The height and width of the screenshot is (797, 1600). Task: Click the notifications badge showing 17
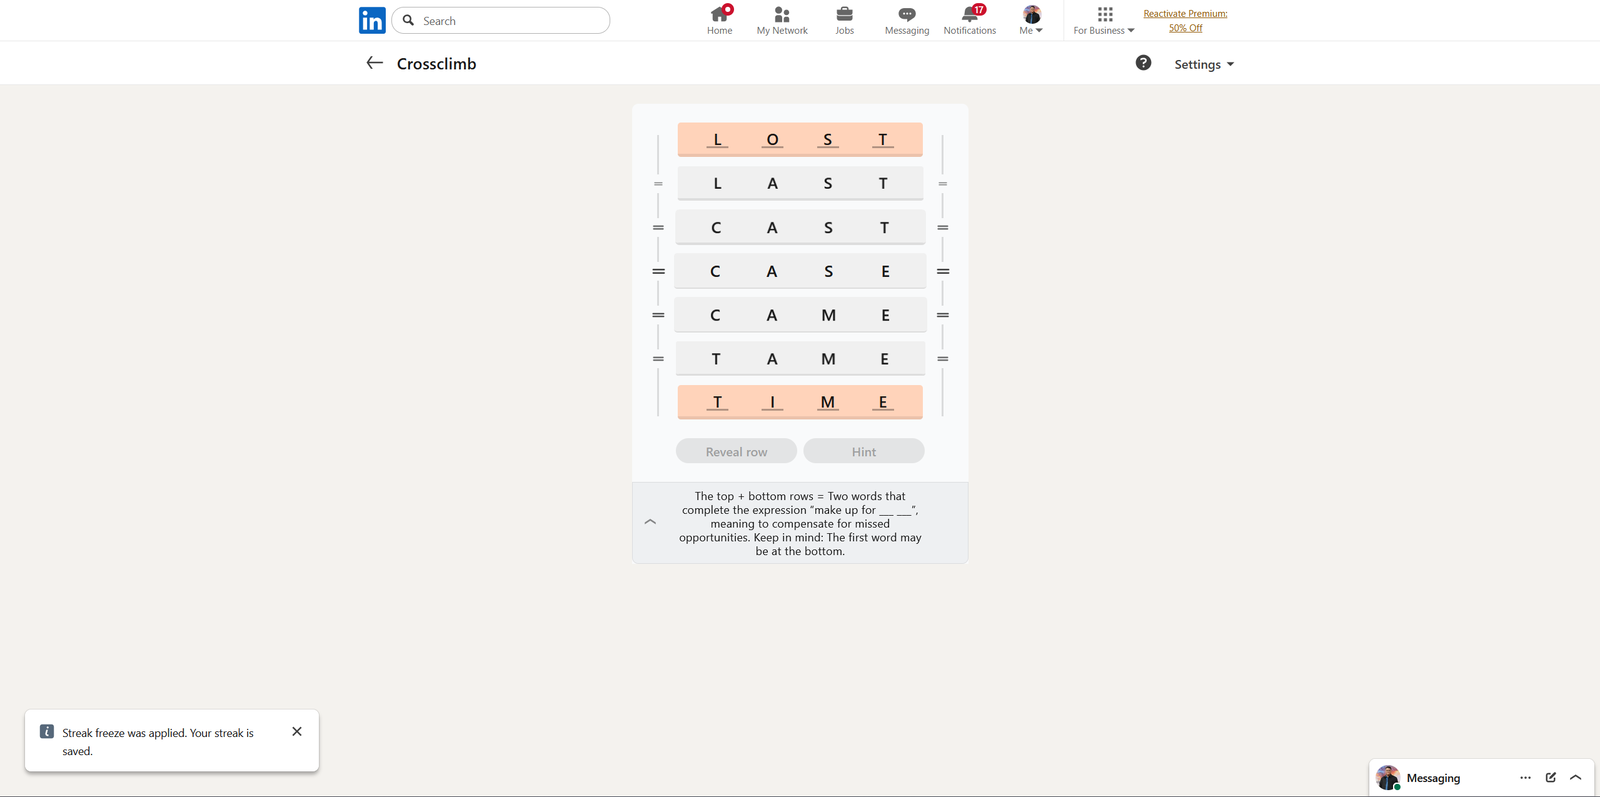coord(979,9)
